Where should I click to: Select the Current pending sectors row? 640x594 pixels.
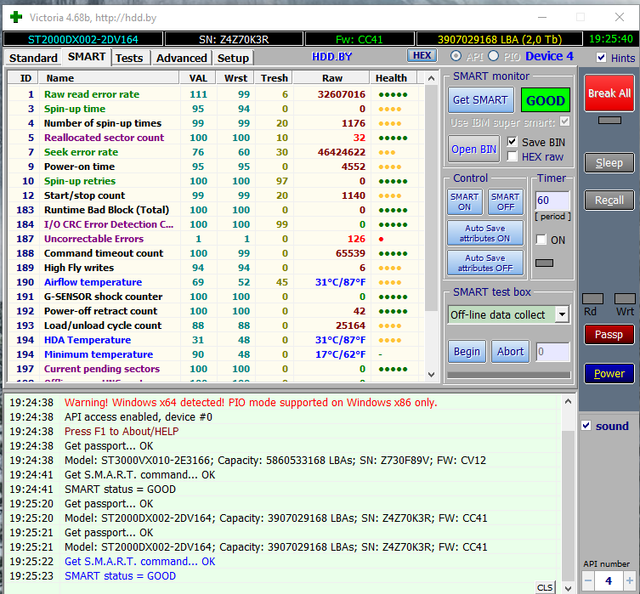[215, 369]
